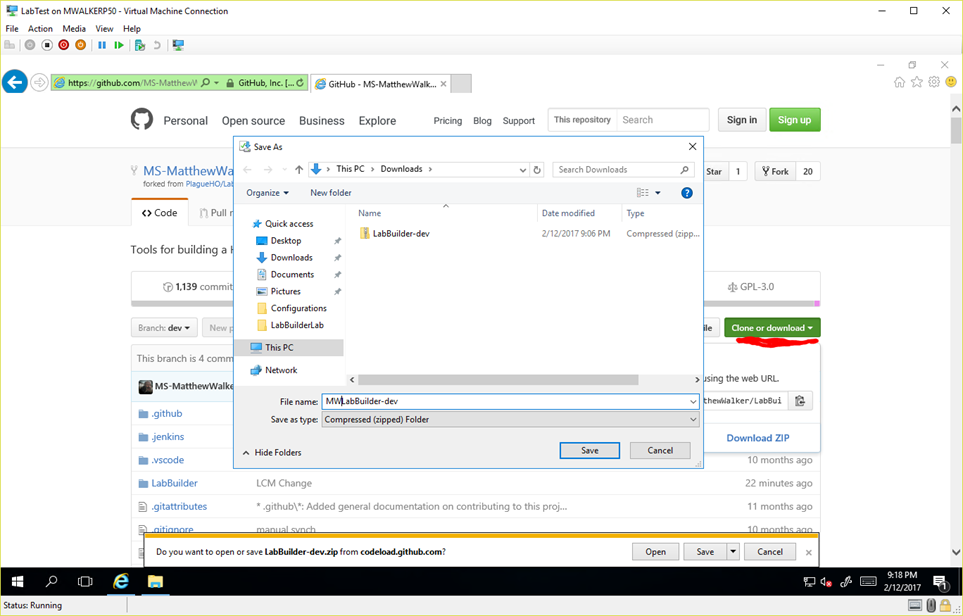Open Save split-button arrow in download bar
The height and width of the screenshot is (616, 963).
[733, 552]
